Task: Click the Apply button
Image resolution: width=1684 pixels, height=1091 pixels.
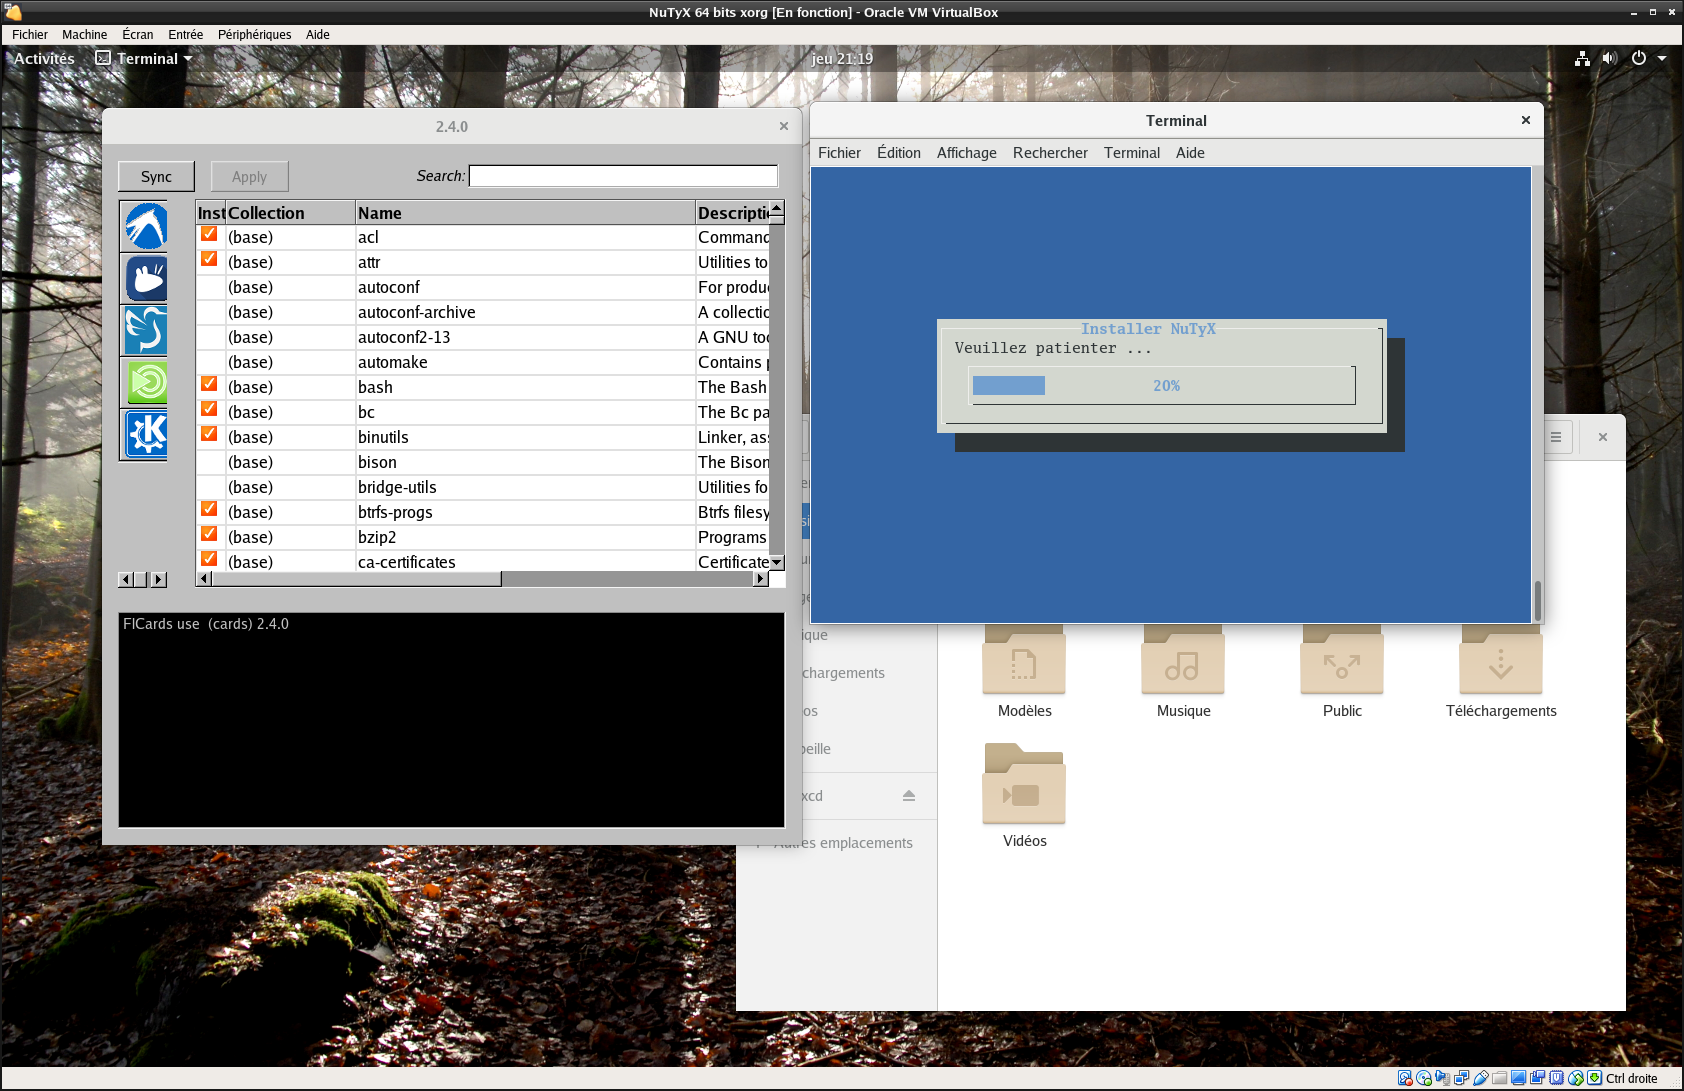Action: 249,177
